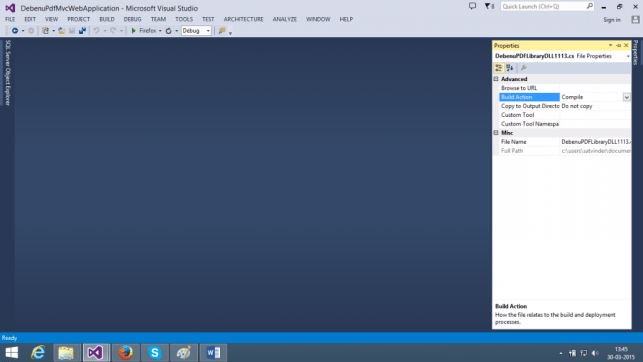Click the Navigate Backward toolbar icon

15,31
